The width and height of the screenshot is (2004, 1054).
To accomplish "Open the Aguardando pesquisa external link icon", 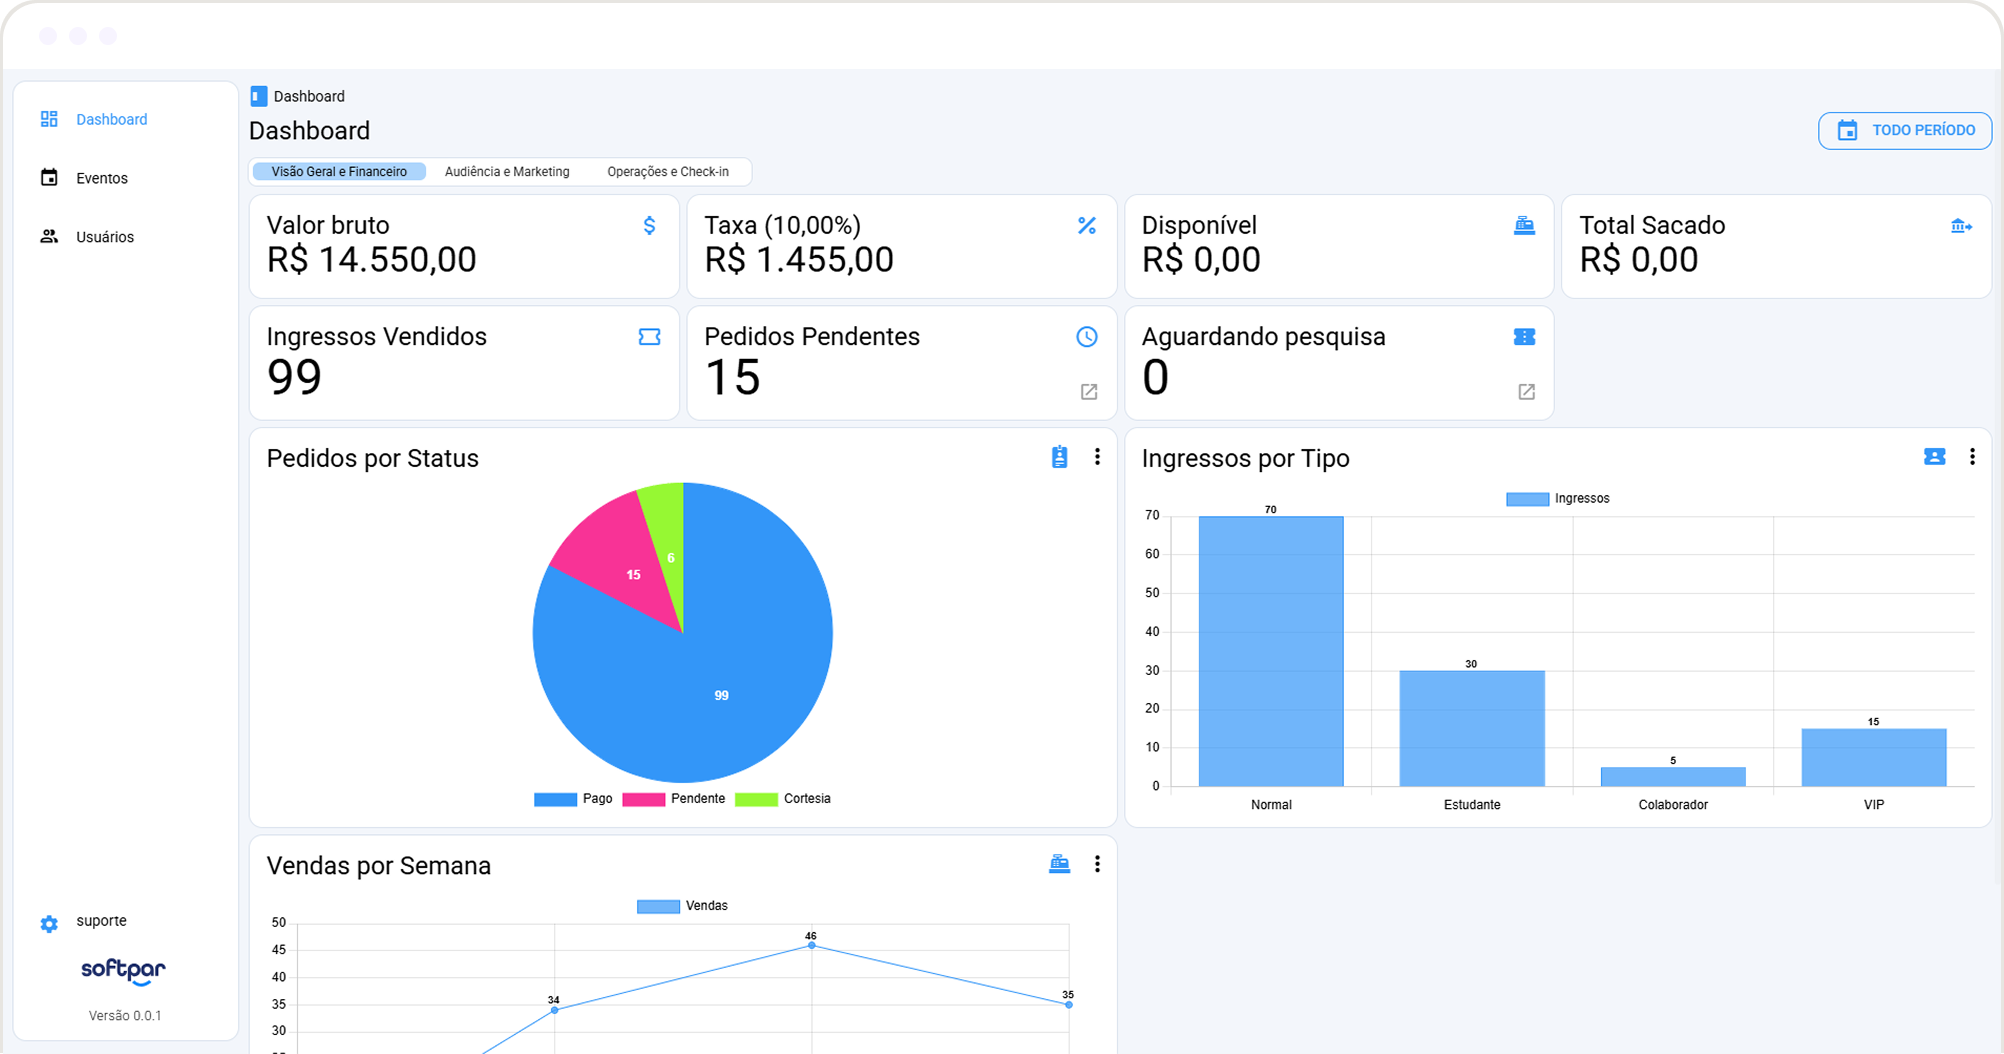I will [1526, 392].
